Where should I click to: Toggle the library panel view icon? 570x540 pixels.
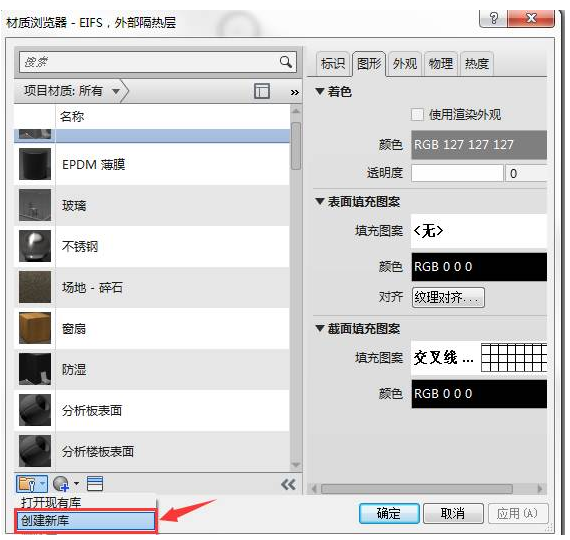click(262, 91)
